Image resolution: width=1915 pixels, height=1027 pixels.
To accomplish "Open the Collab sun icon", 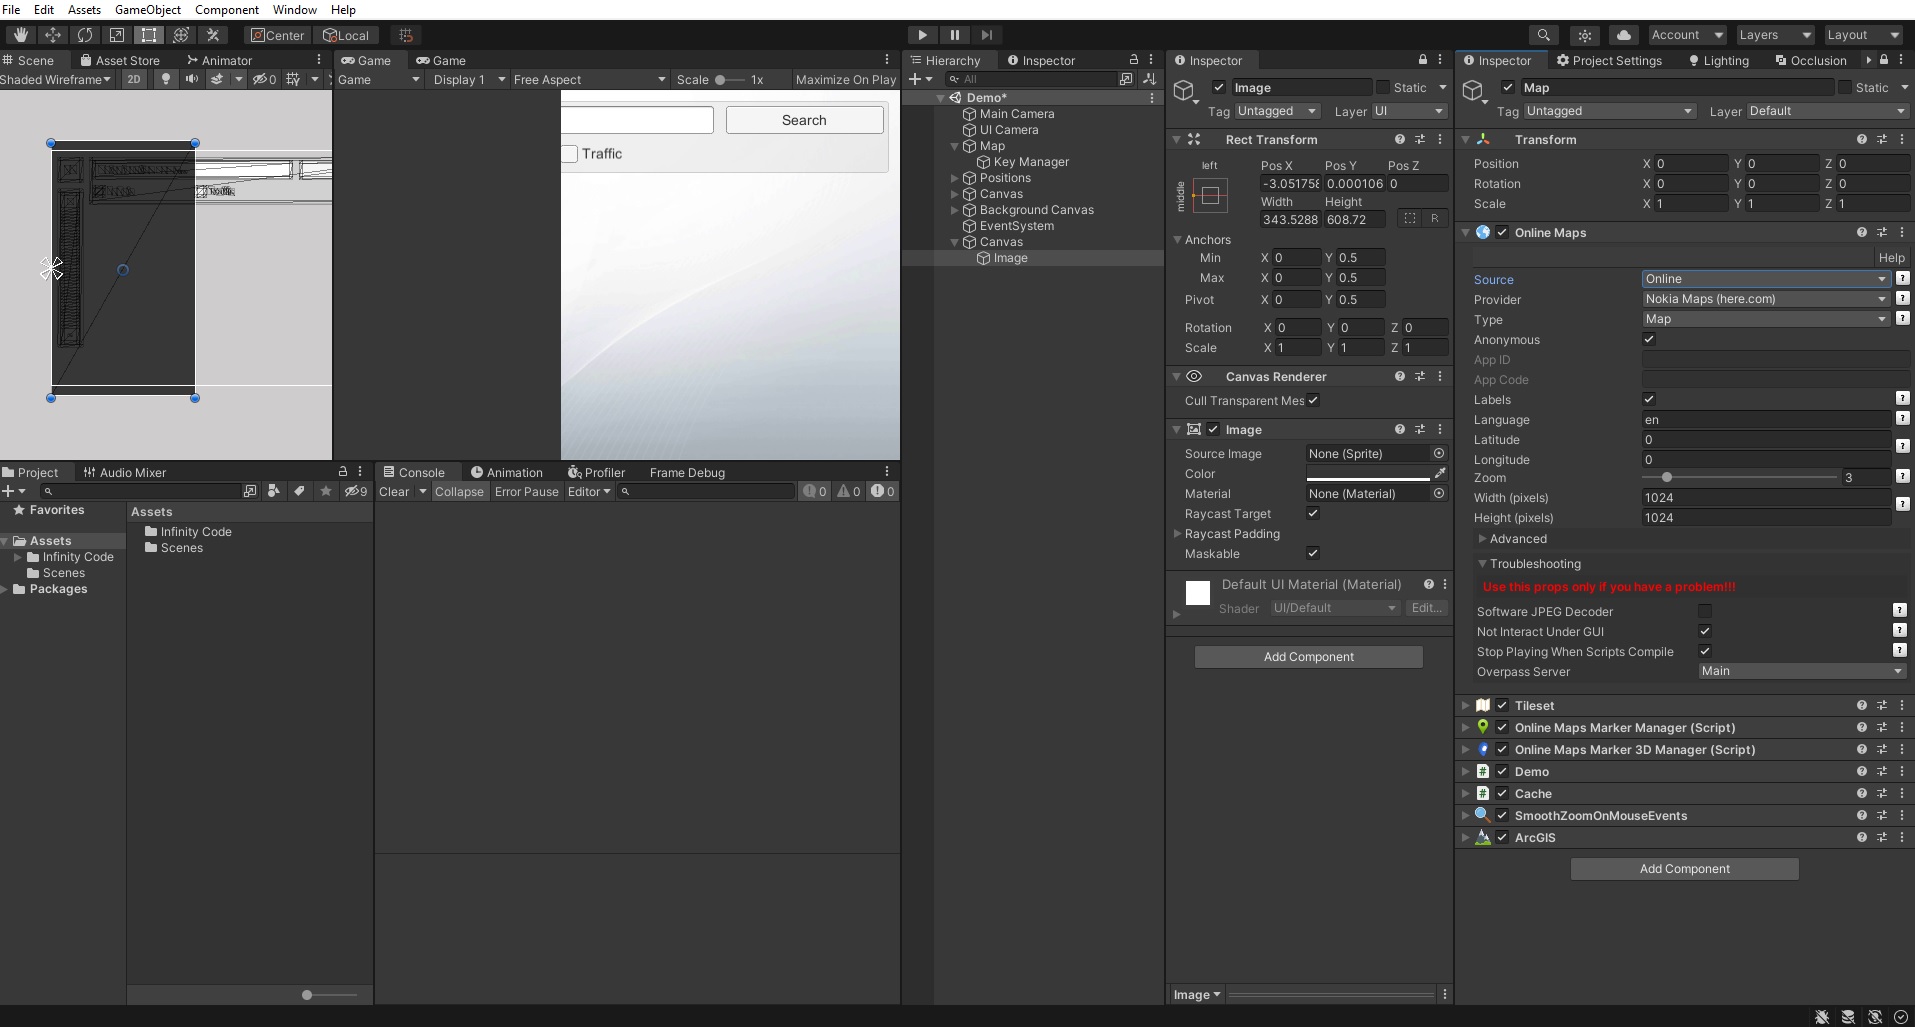I will coord(1585,35).
